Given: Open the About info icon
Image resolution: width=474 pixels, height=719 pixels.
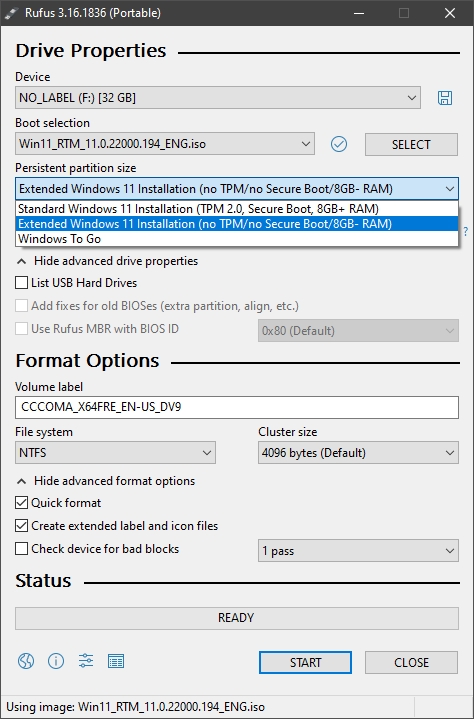Looking at the screenshot, I should [56, 661].
